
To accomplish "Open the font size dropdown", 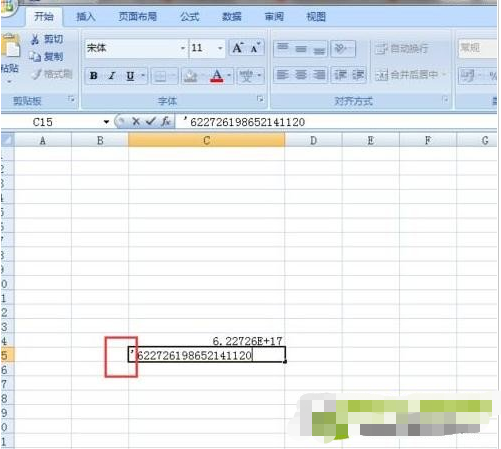I will click(220, 49).
